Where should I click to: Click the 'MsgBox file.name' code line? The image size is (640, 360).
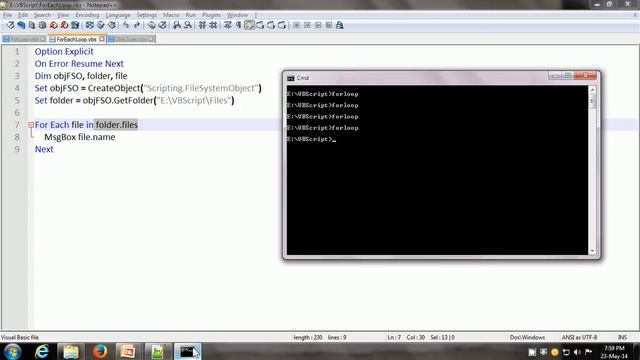tap(80, 137)
